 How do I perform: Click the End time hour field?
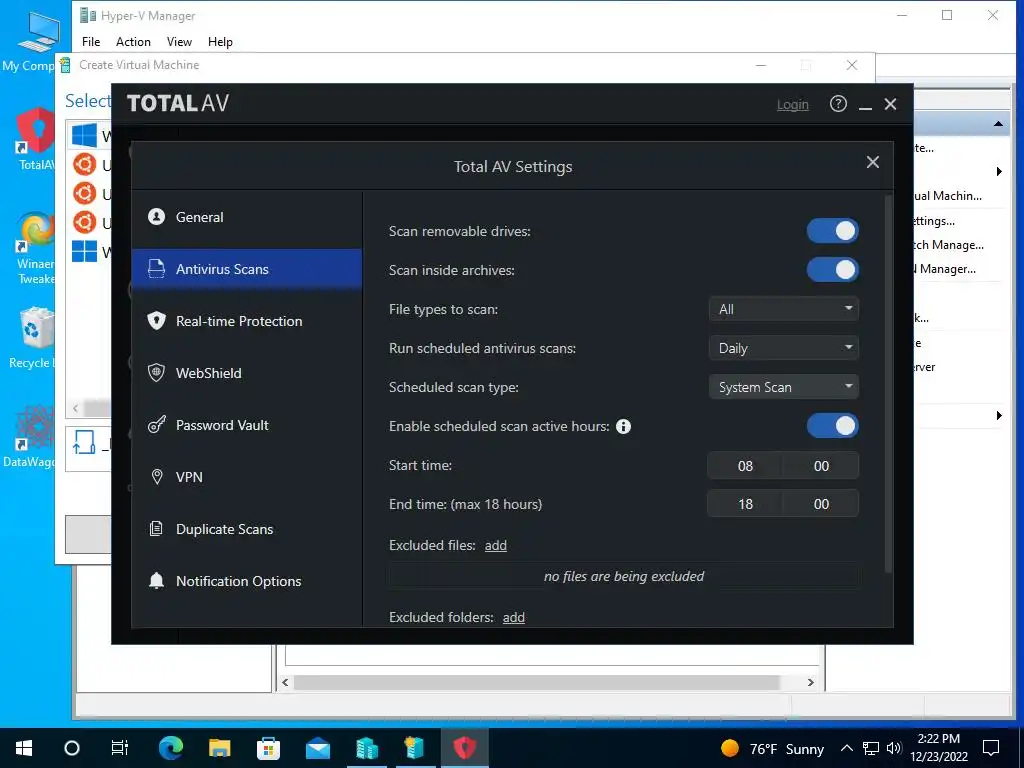[x=745, y=504]
